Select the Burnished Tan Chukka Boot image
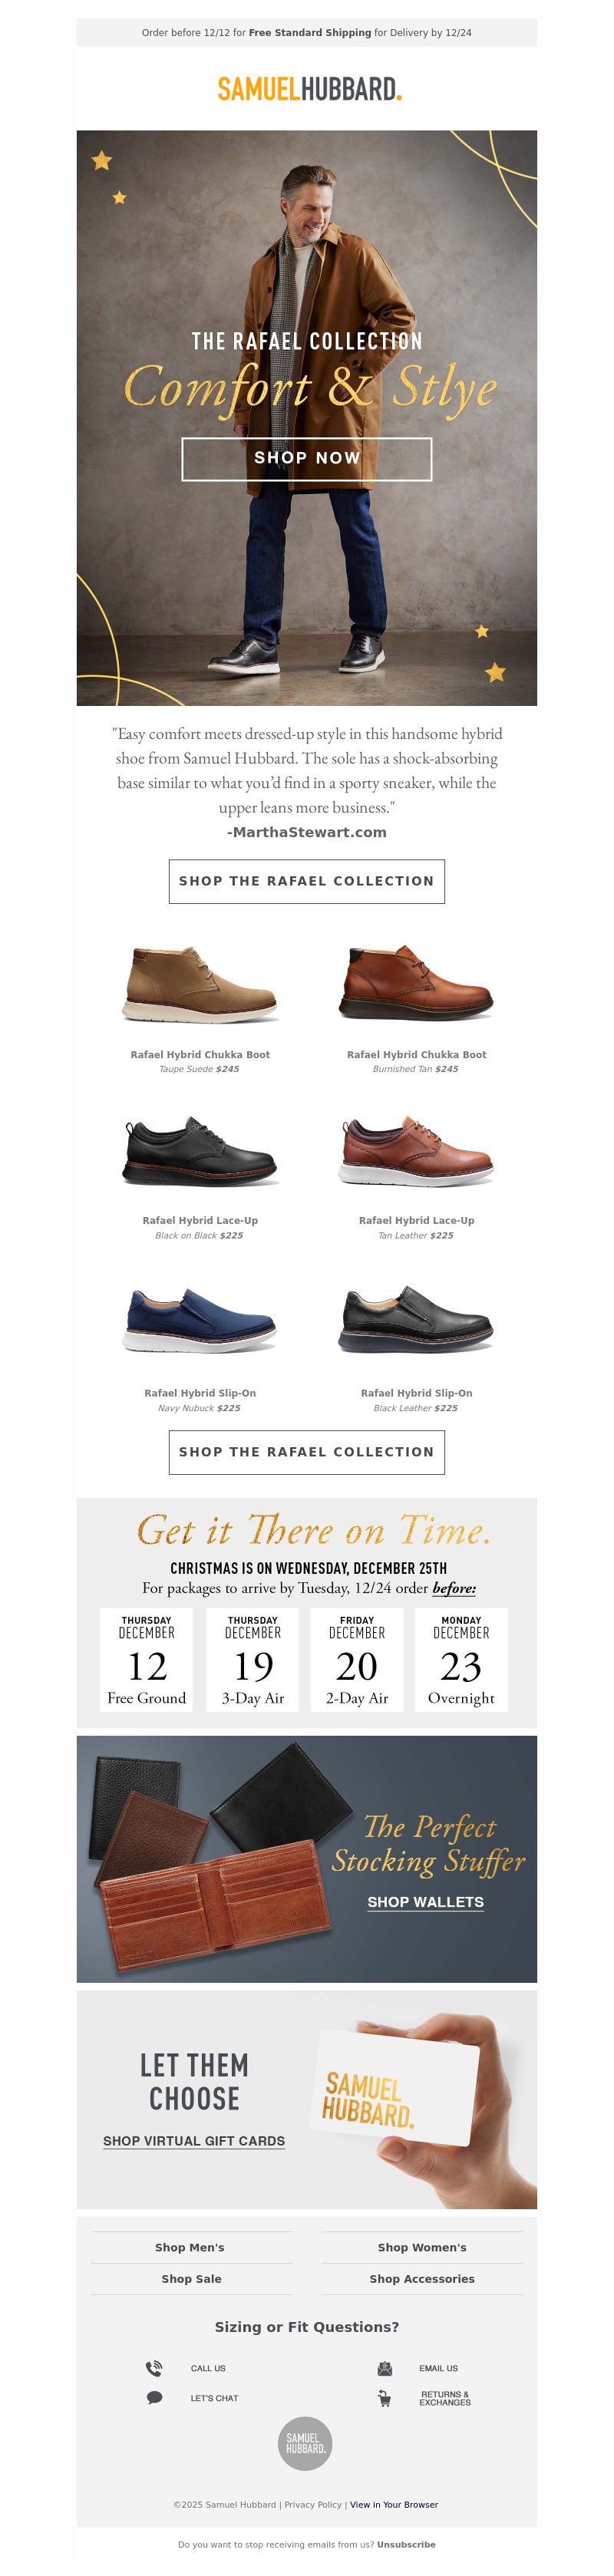 point(416,982)
